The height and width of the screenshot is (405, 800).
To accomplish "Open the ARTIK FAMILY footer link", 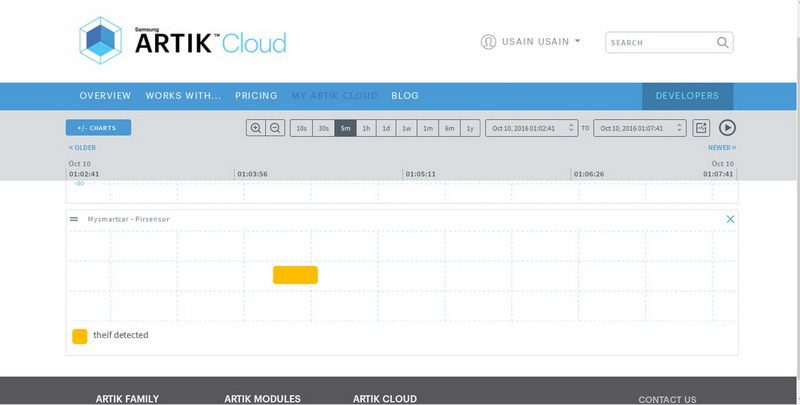I will tap(127, 399).
